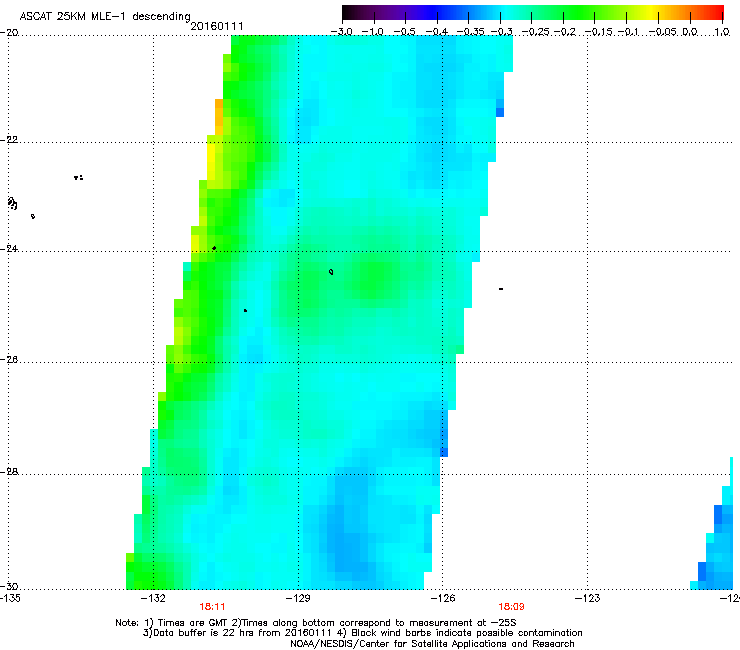
Task: Click the -0.25 color scale label
Action: [536, 32]
